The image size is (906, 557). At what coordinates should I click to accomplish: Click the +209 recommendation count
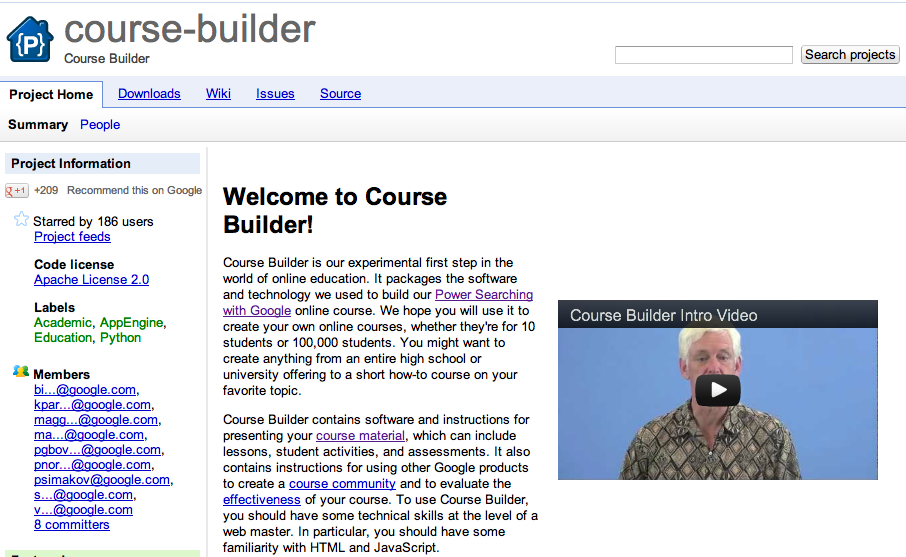pos(46,191)
